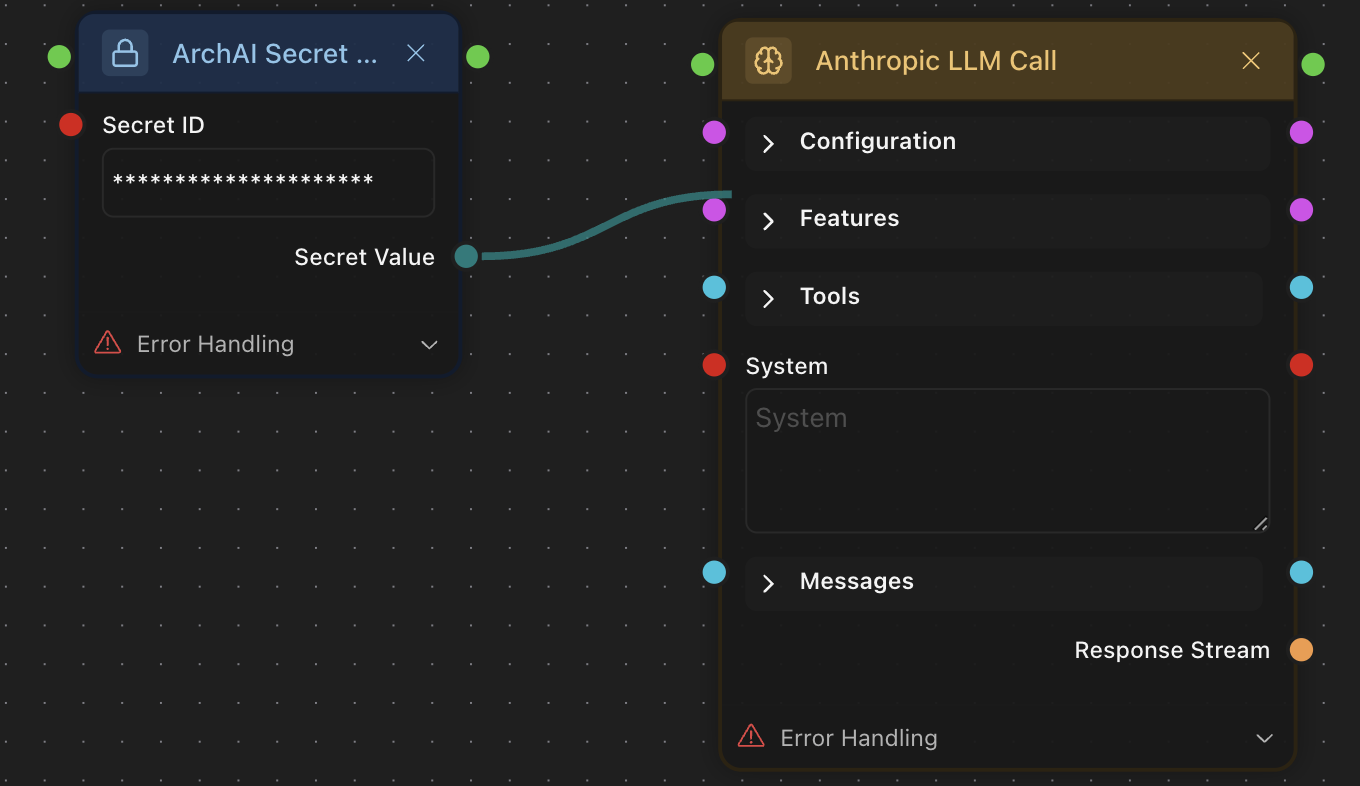
Task: Click the masked Secret ID input field
Action: (x=268, y=182)
